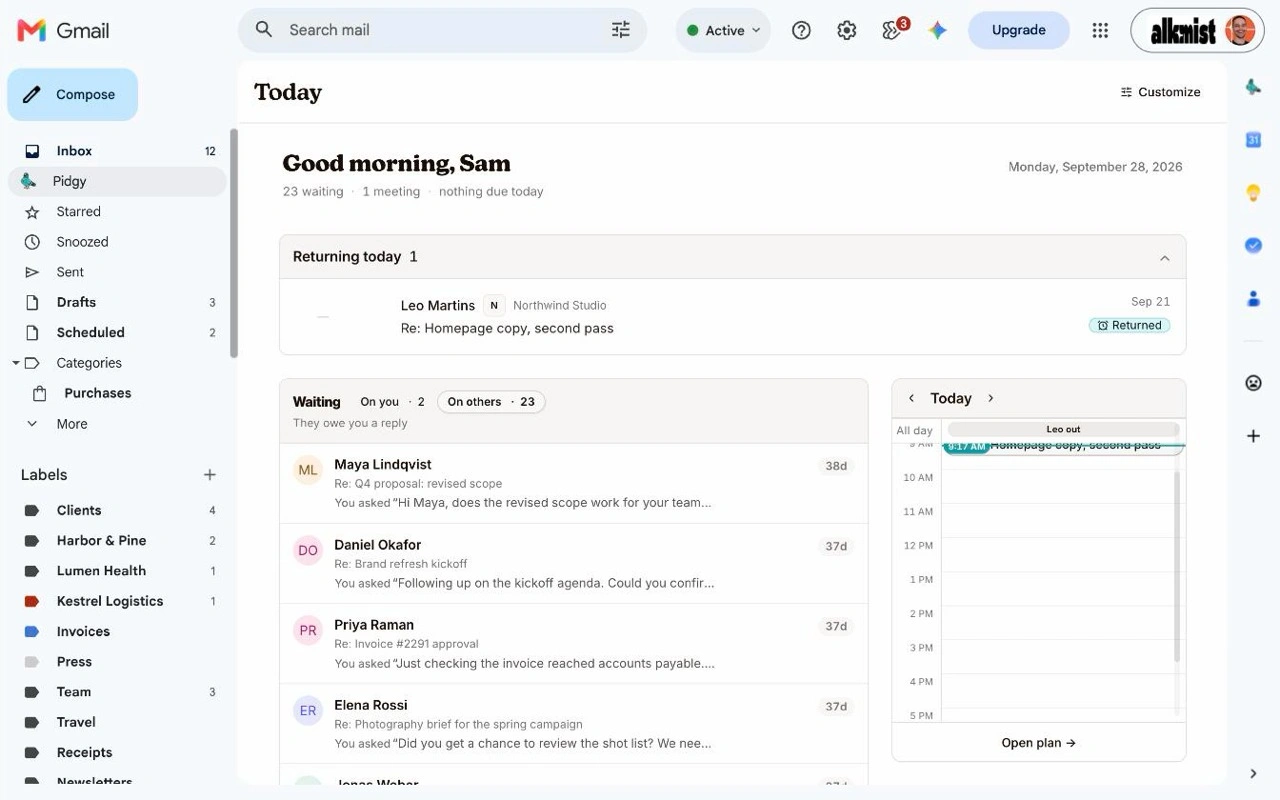Open the Invoices blue label
This screenshot has width=1280, height=800.
click(x=118, y=631)
